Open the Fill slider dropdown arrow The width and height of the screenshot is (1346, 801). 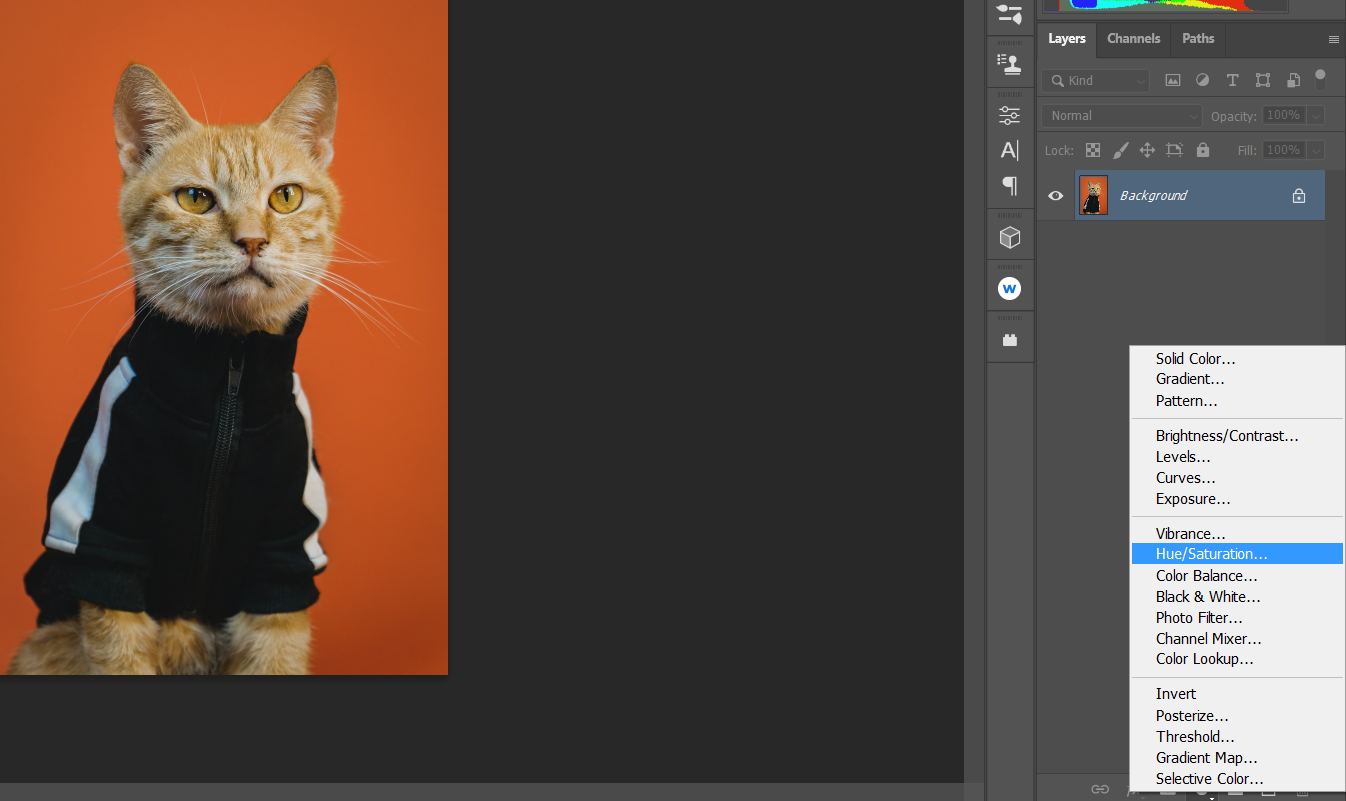coord(1316,150)
